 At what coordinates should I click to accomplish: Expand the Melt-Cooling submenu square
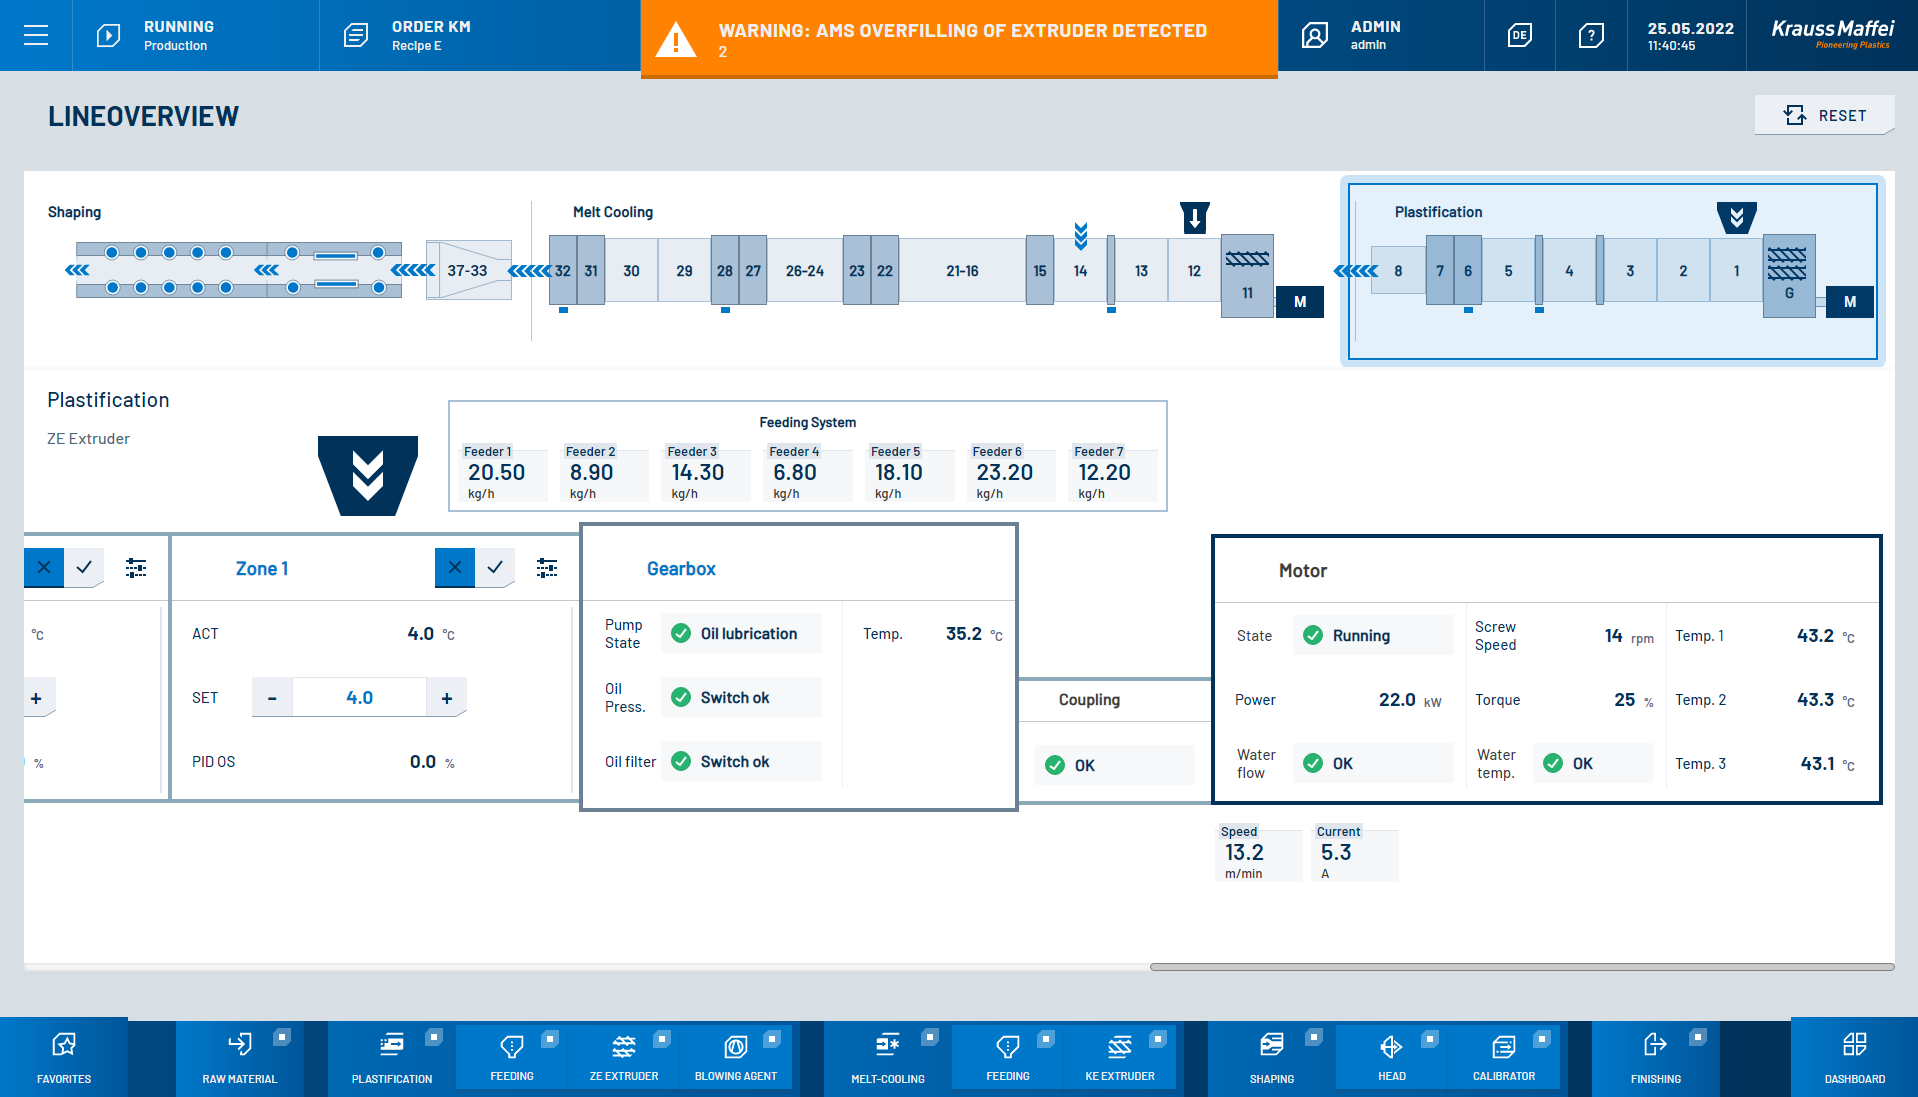[930, 1037]
